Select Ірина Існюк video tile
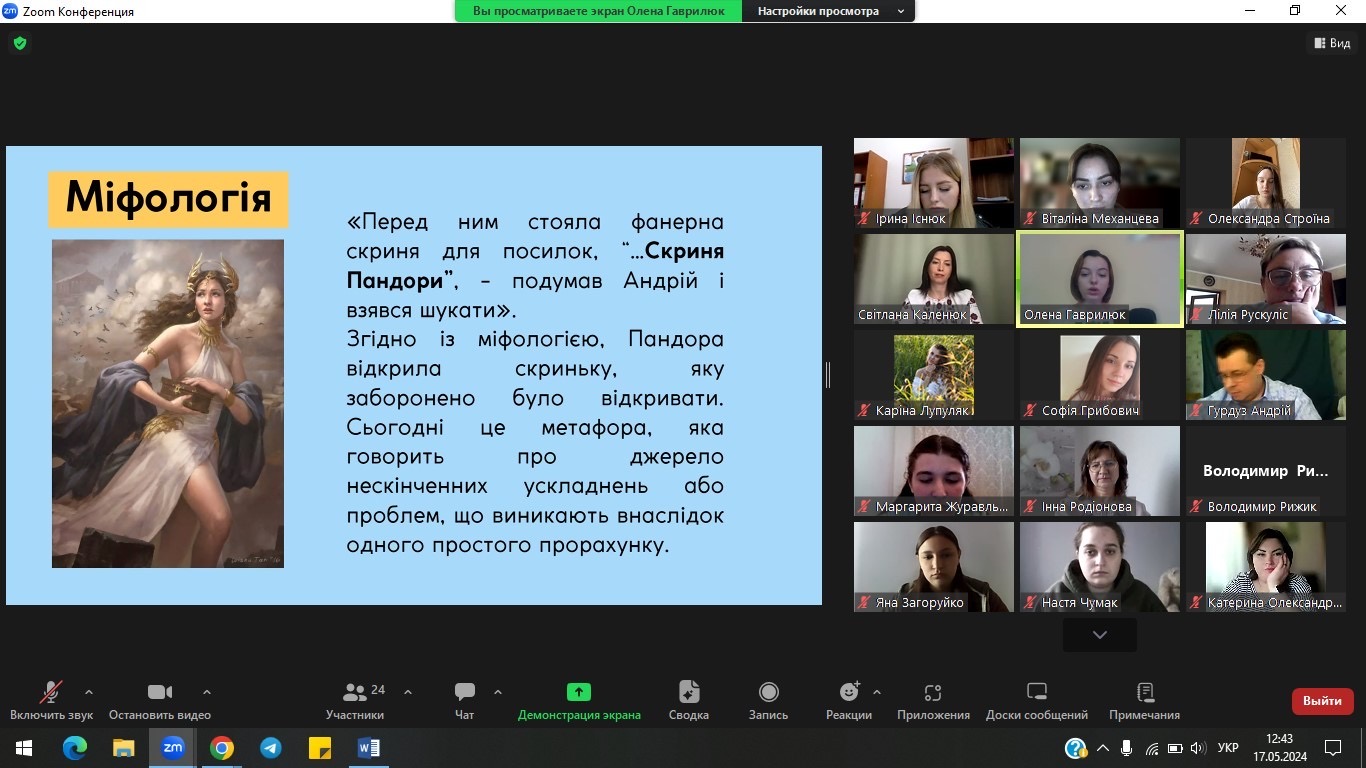Screen dimensions: 1366x768 (934, 183)
